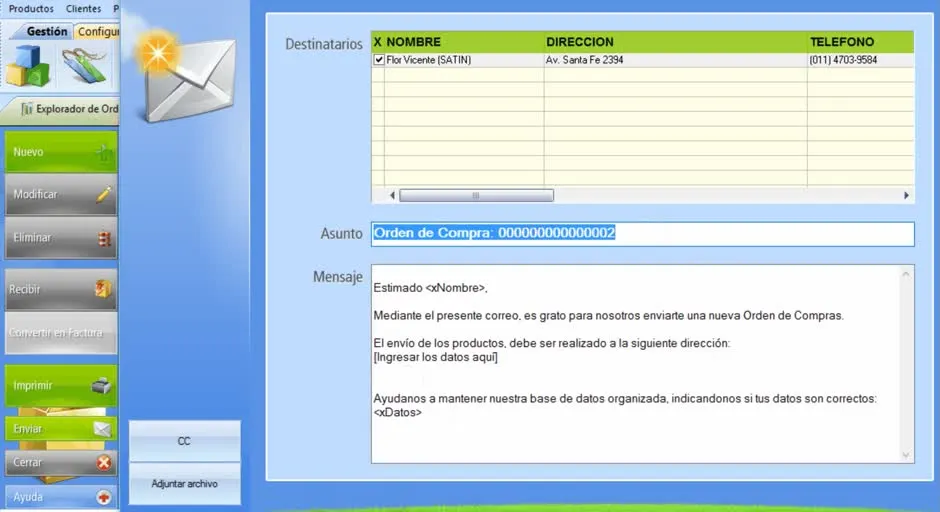Click the Imprimir button
Screen dimensions: 940x512
click(x=61, y=385)
